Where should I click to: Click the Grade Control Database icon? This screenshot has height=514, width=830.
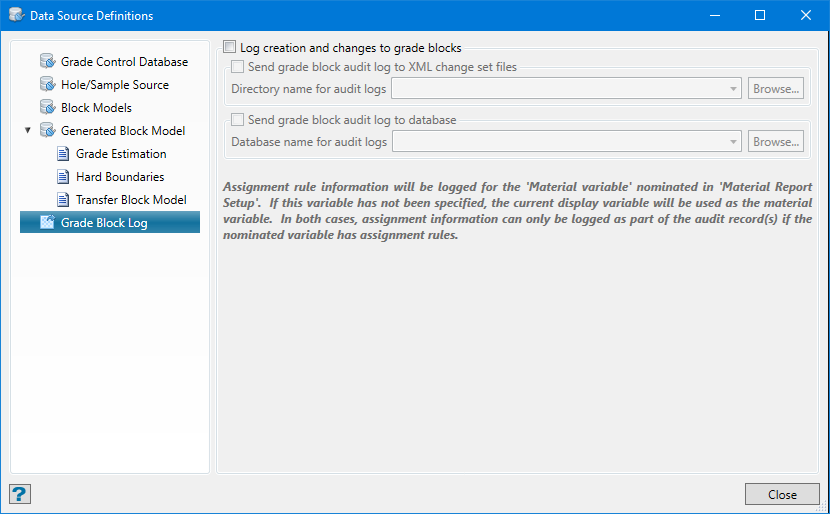[47, 62]
